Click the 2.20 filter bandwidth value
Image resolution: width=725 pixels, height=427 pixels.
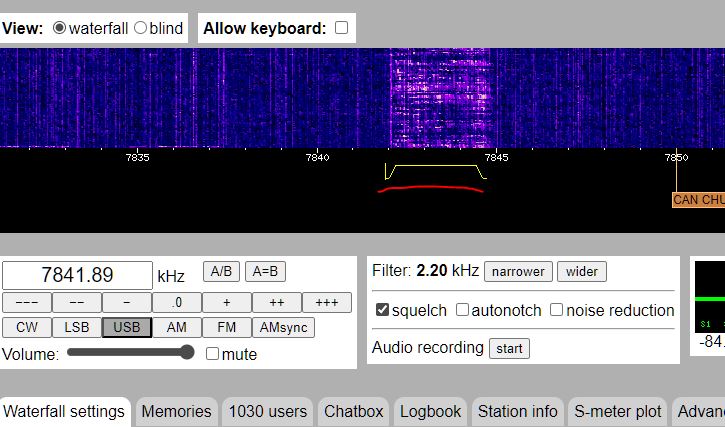point(432,271)
